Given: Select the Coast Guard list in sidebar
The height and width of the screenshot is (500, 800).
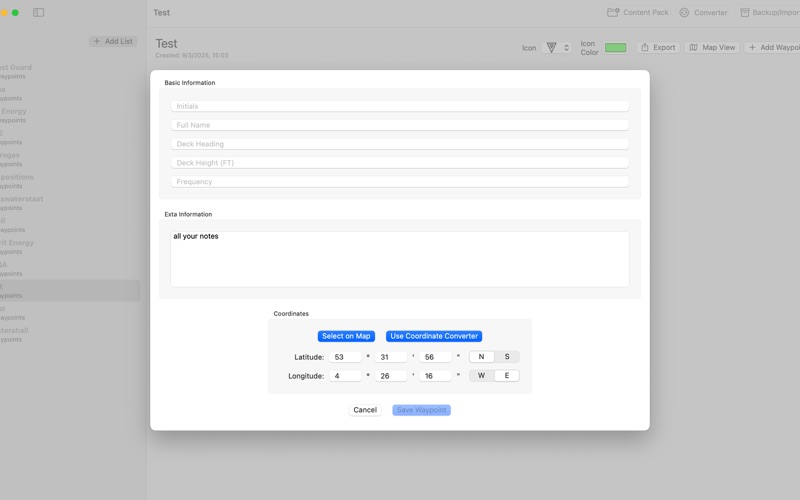Looking at the screenshot, I should tap(70, 71).
